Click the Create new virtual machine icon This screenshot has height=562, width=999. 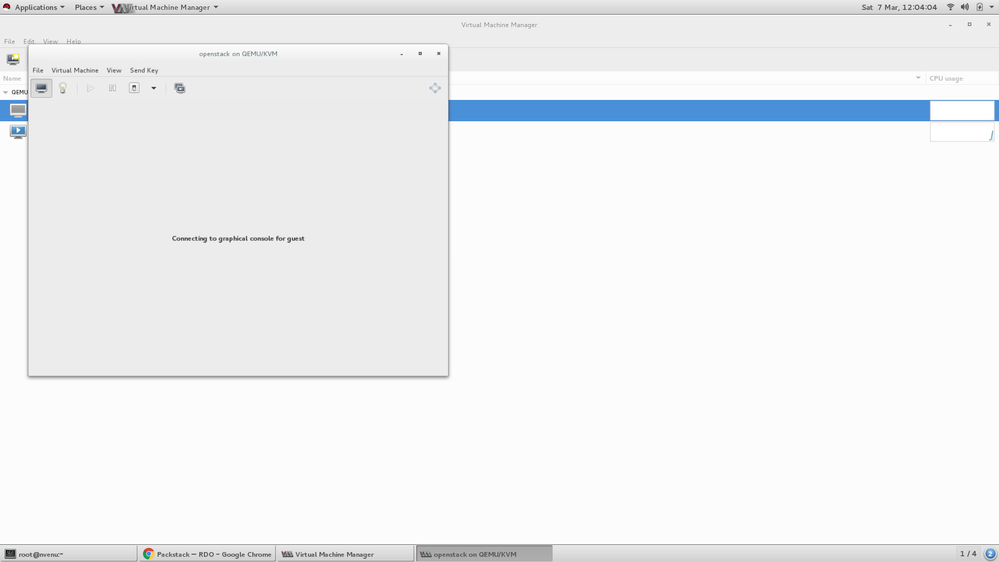click(x=13, y=60)
